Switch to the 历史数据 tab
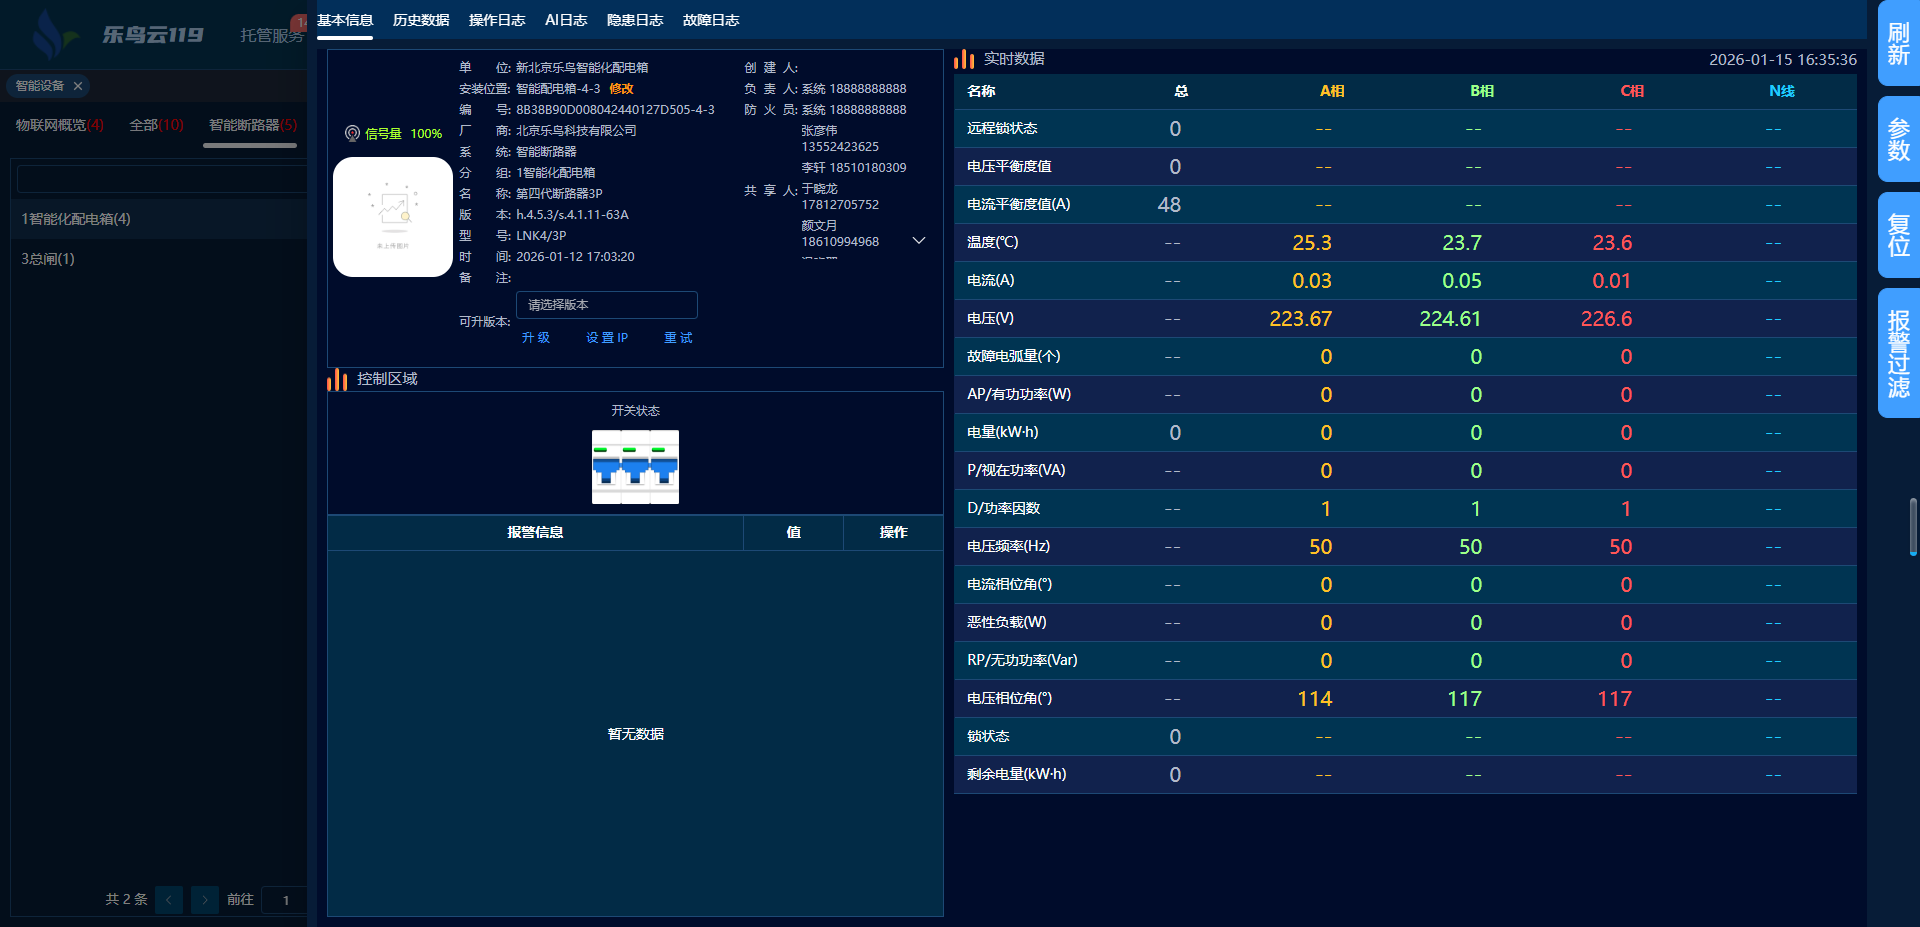Viewport: 1920px width, 927px height. pyautogui.click(x=421, y=20)
